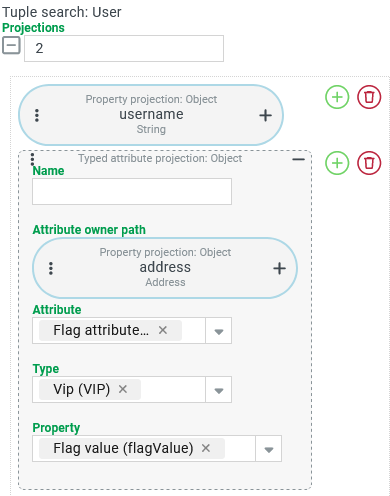Collapse the typed attribute projection panel
Image resolution: width=390 pixels, height=496 pixels.
click(298, 160)
